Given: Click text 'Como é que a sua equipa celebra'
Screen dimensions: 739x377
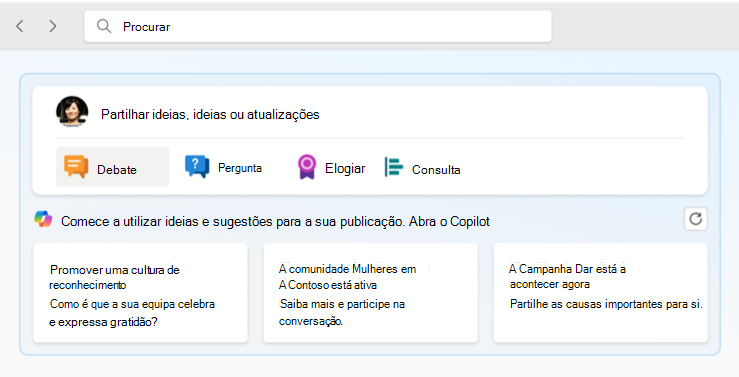Looking at the screenshot, I should [132, 304].
